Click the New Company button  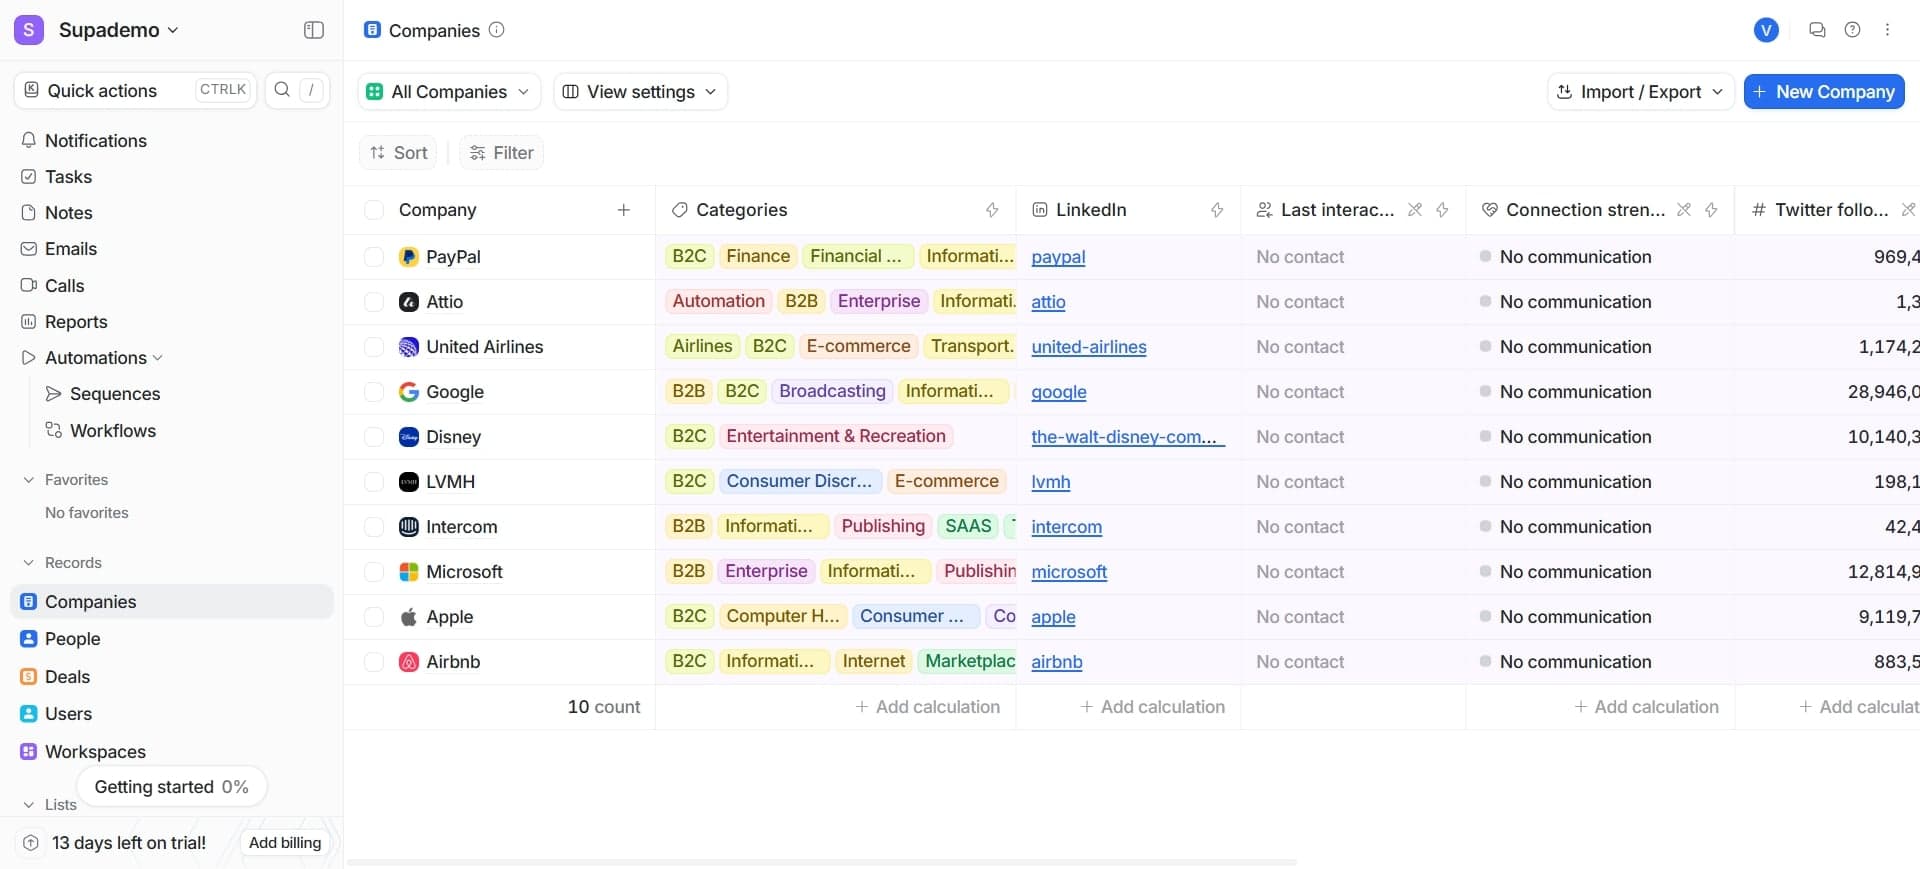[x=1824, y=92]
